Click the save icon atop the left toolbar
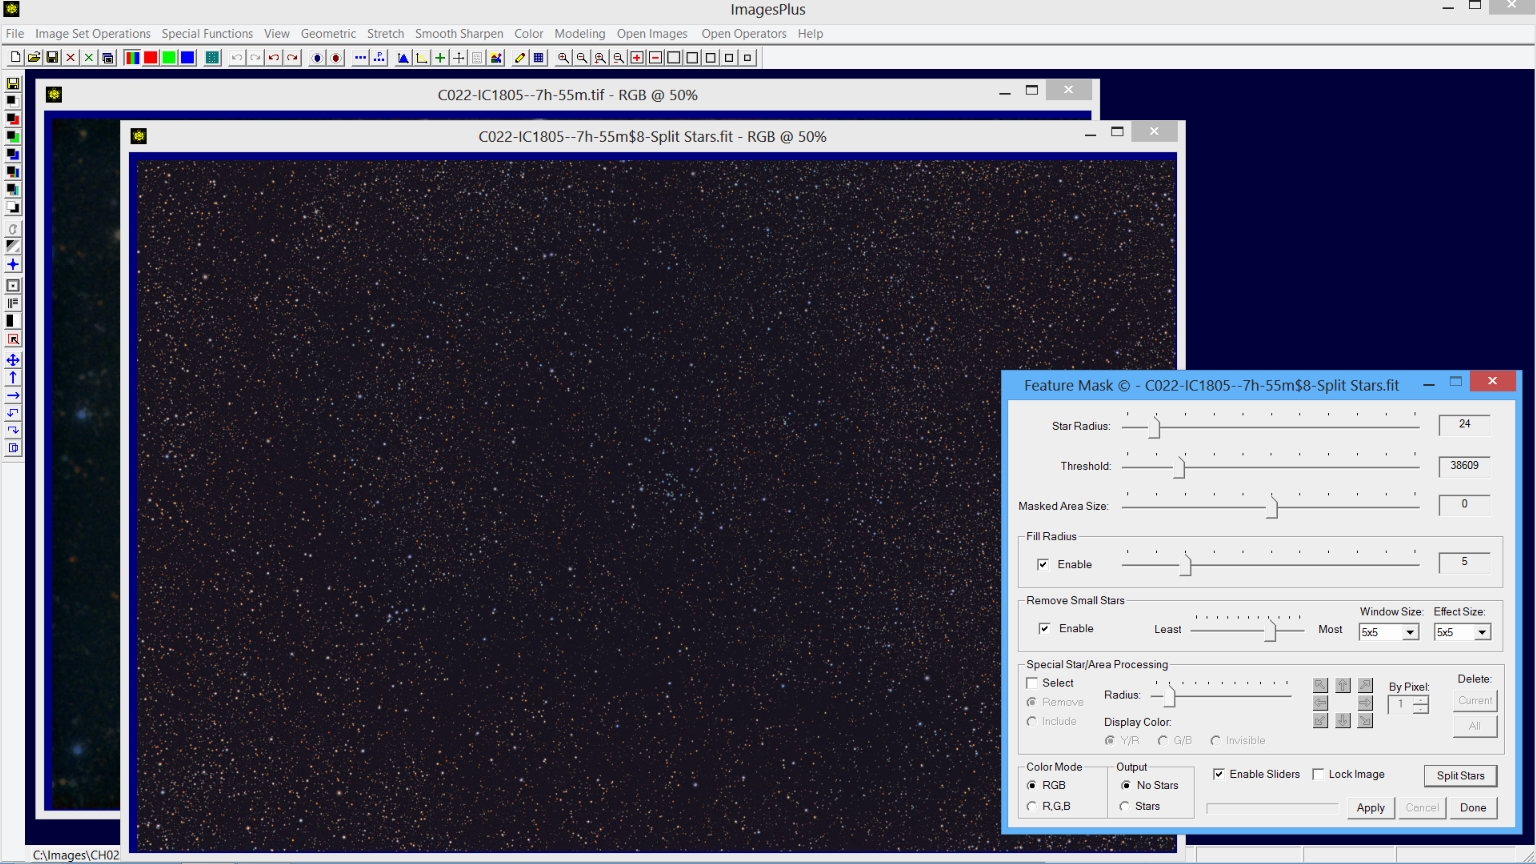 [x=13, y=84]
